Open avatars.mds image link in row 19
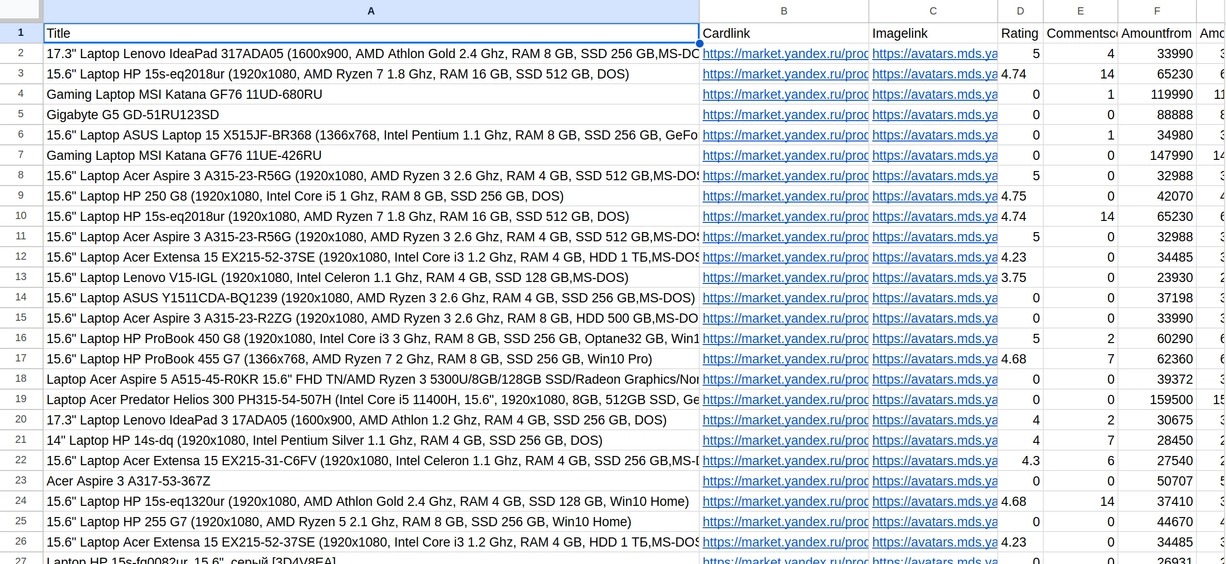This screenshot has width=1226, height=564. coord(934,400)
